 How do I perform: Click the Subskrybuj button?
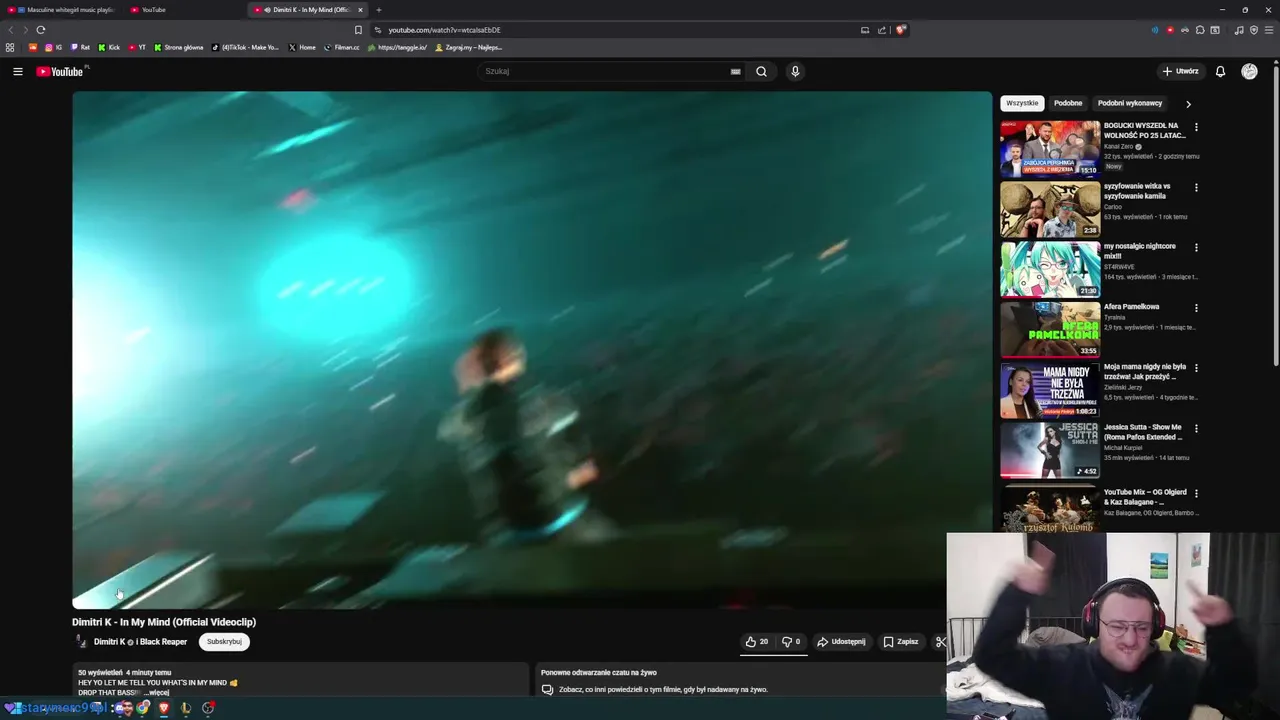coord(224,642)
